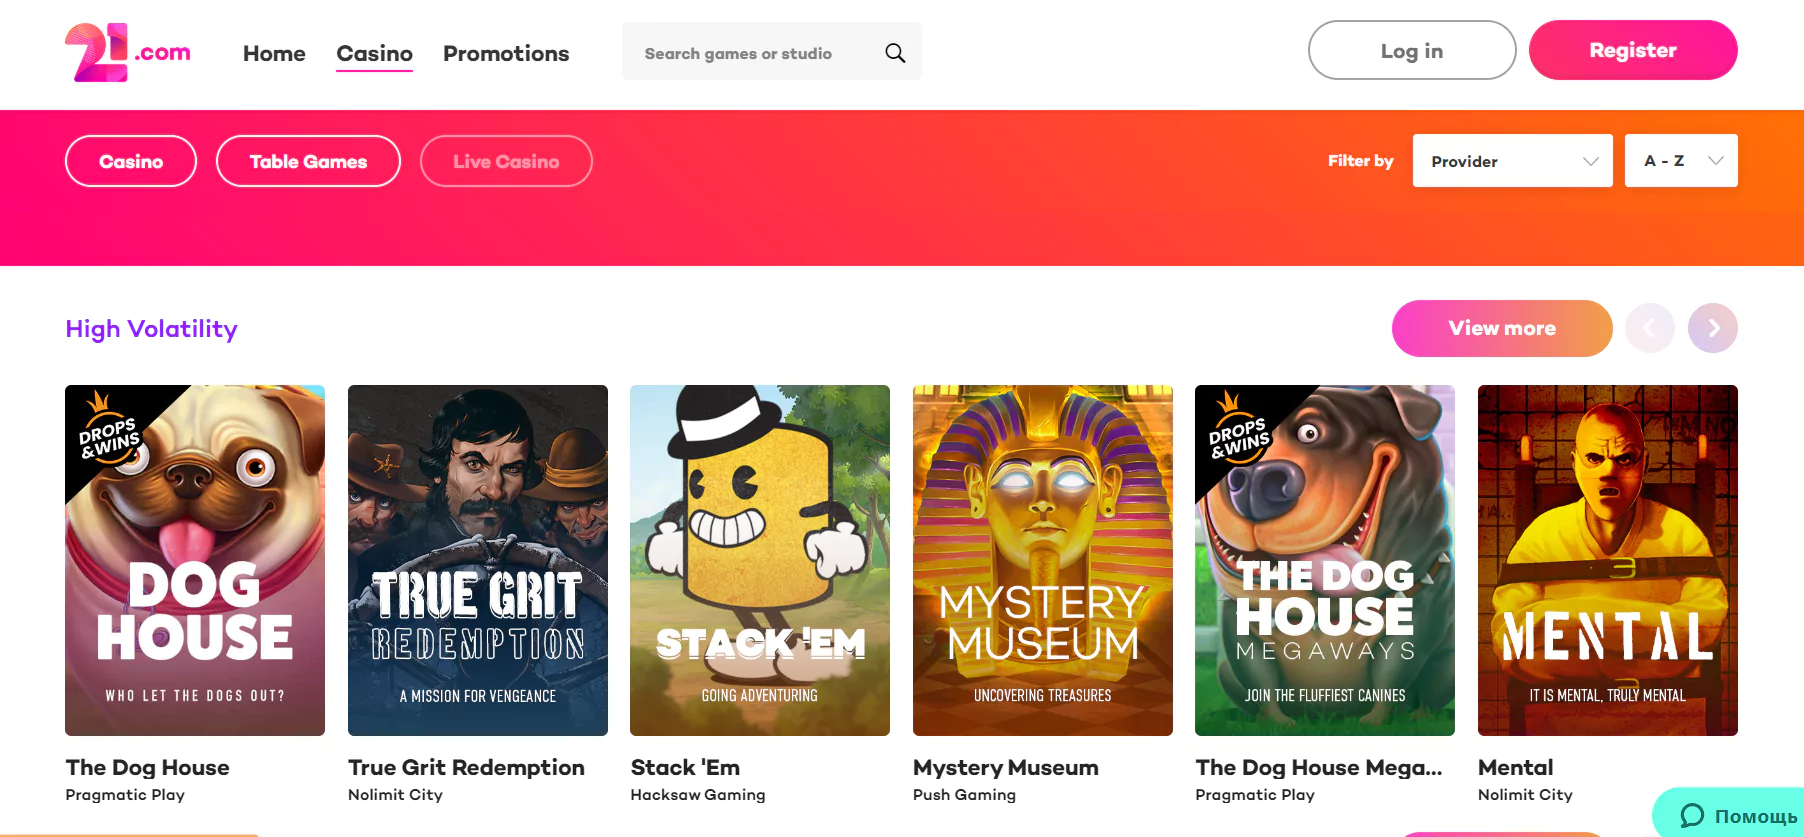Click The Dog House Mega... title
1804x837 pixels.
1318,767
